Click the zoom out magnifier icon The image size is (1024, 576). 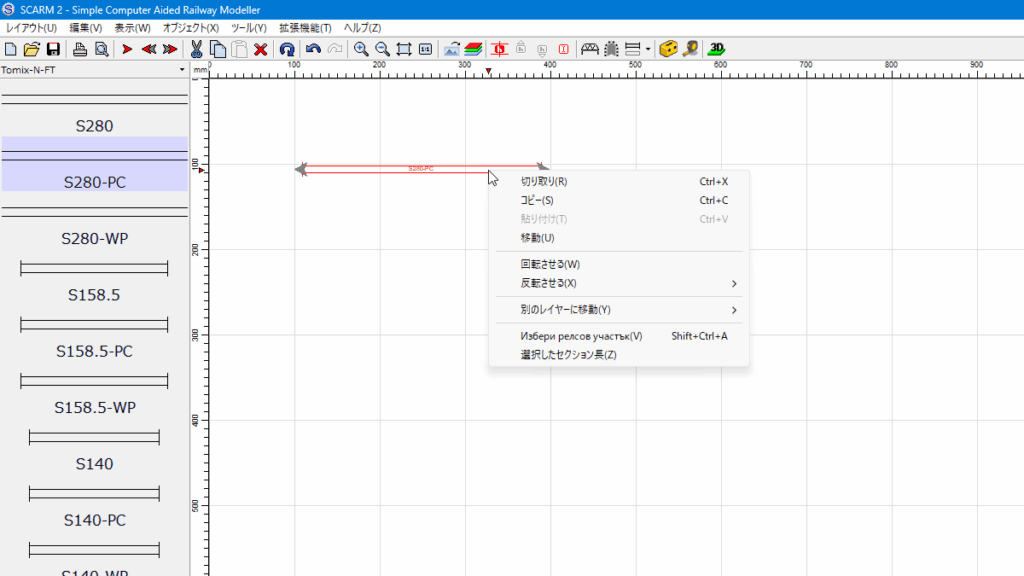pos(382,49)
